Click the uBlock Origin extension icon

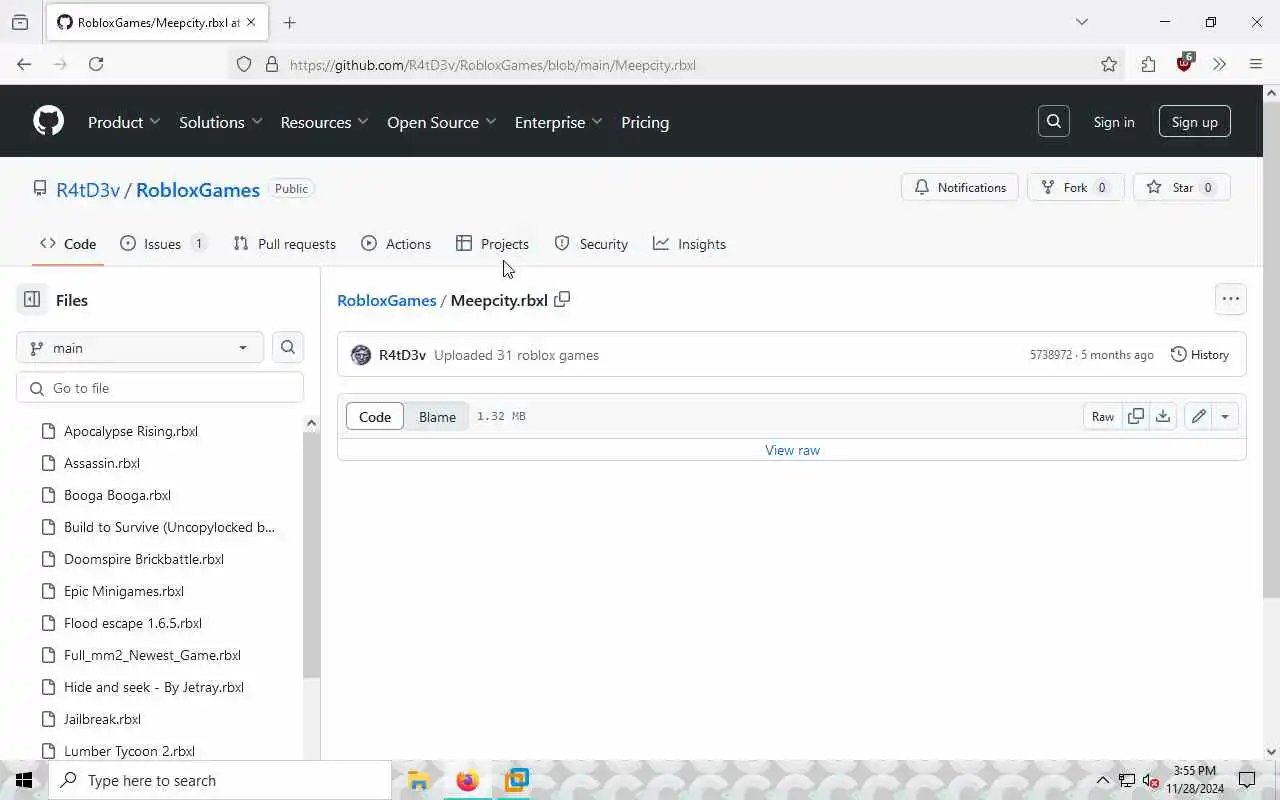pyautogui.click(x=1185, y=62)
